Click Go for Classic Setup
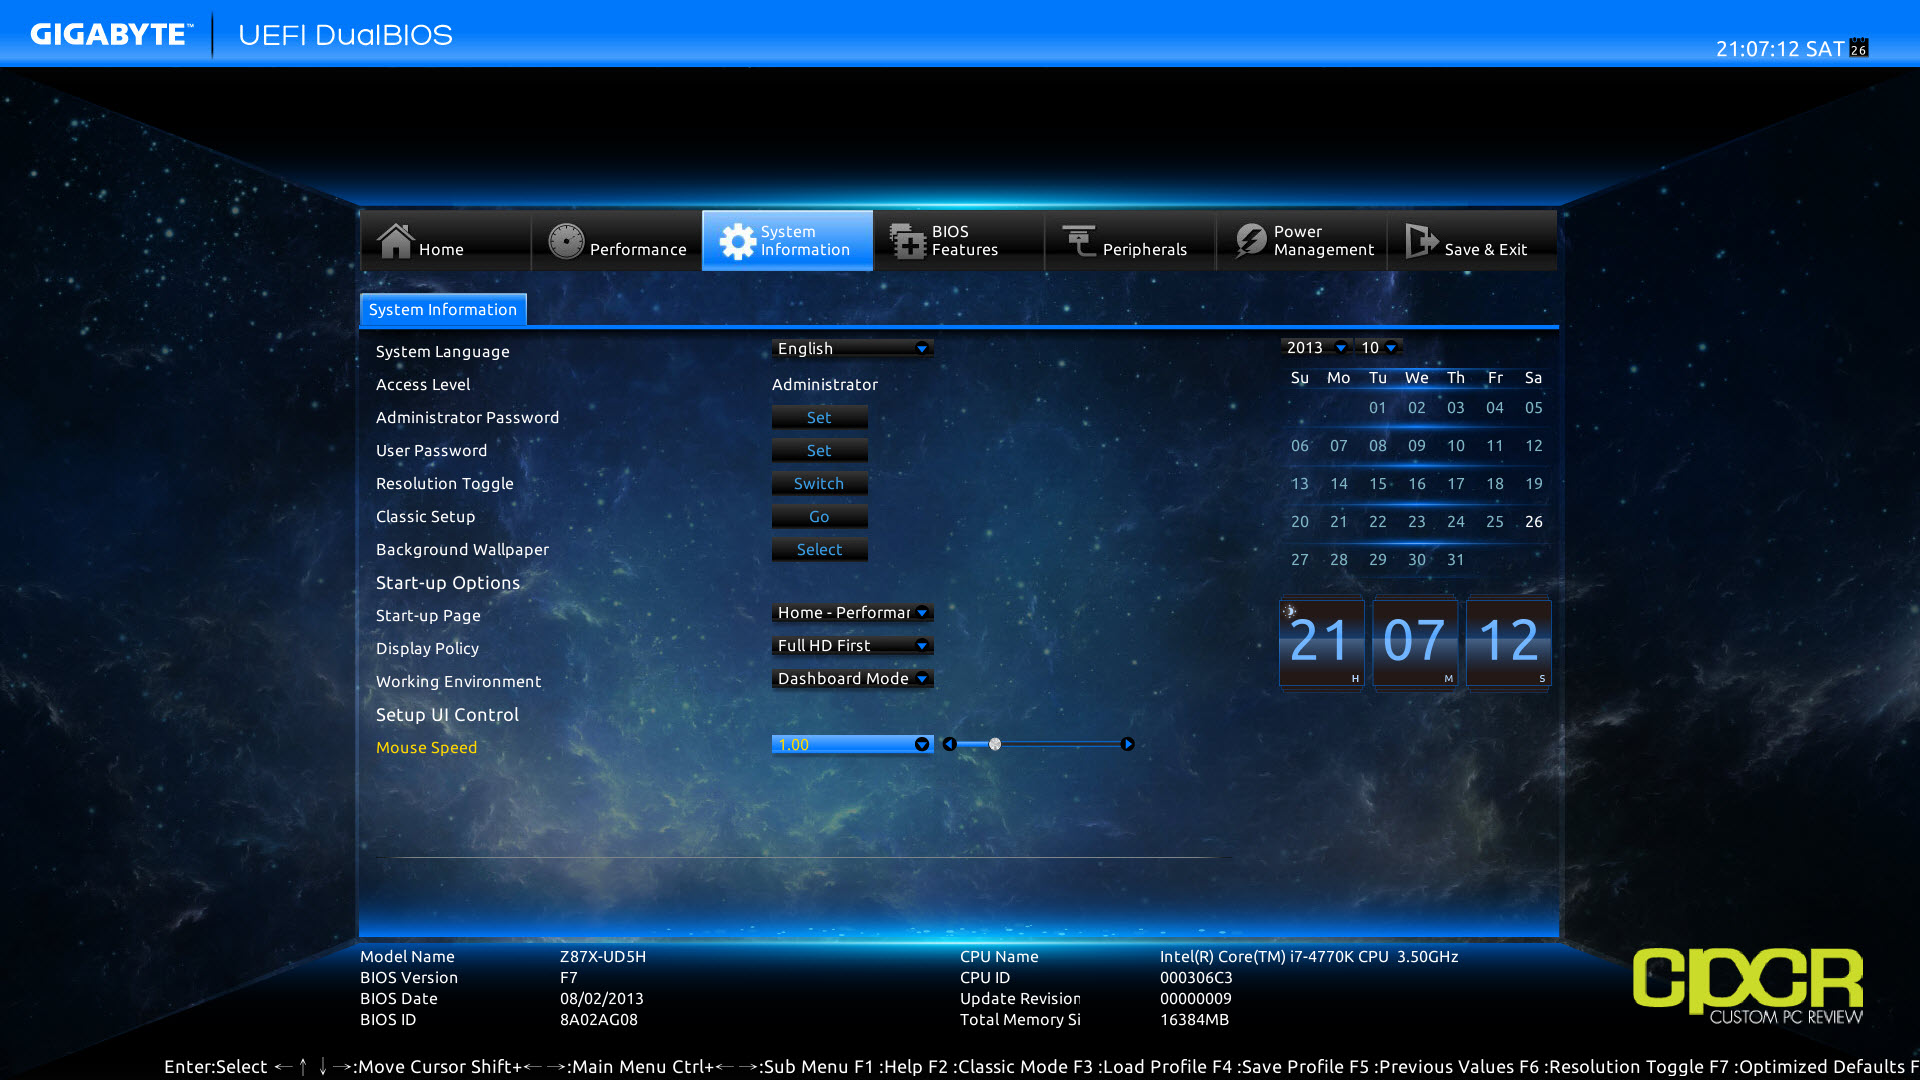This screenshot has height=1080, width=1920. [819, 517]
